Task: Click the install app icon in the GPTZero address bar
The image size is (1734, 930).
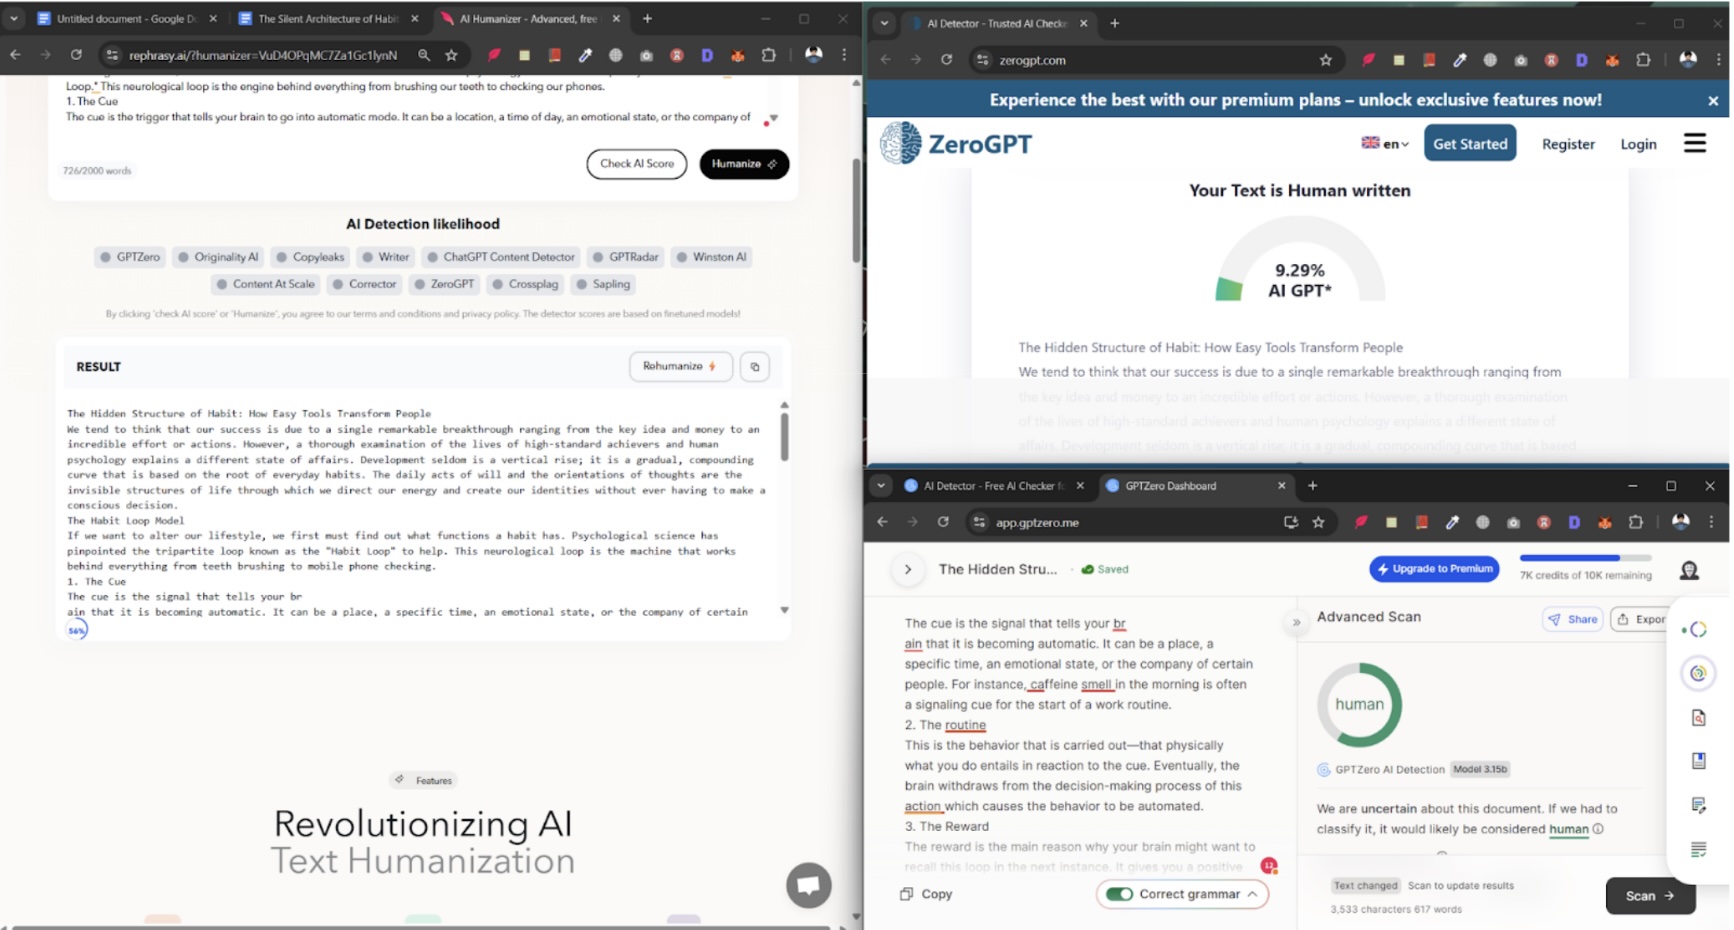Action: 1291,522
